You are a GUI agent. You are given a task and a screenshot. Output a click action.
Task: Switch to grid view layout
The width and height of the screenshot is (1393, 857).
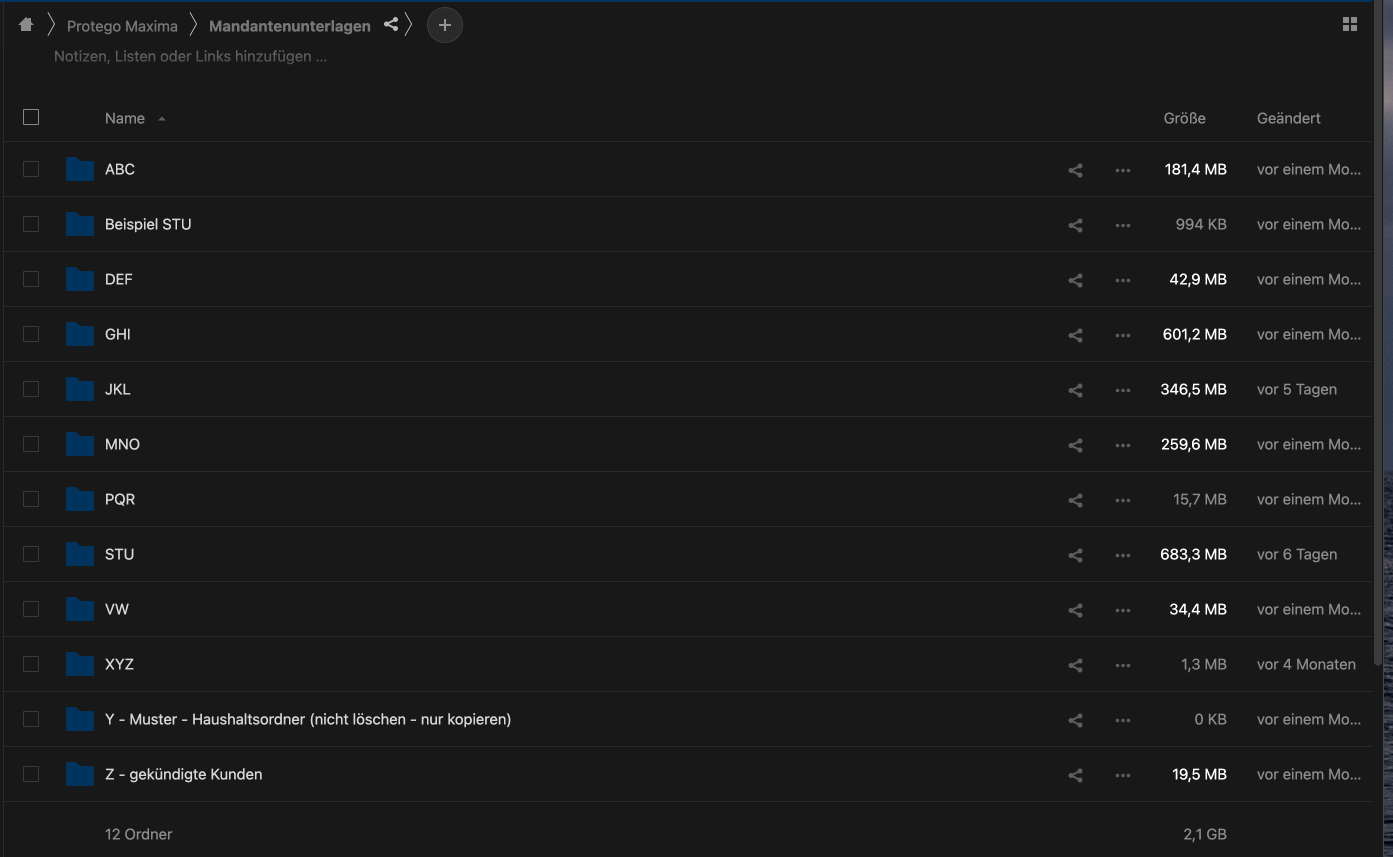(x=1349, y=25)
